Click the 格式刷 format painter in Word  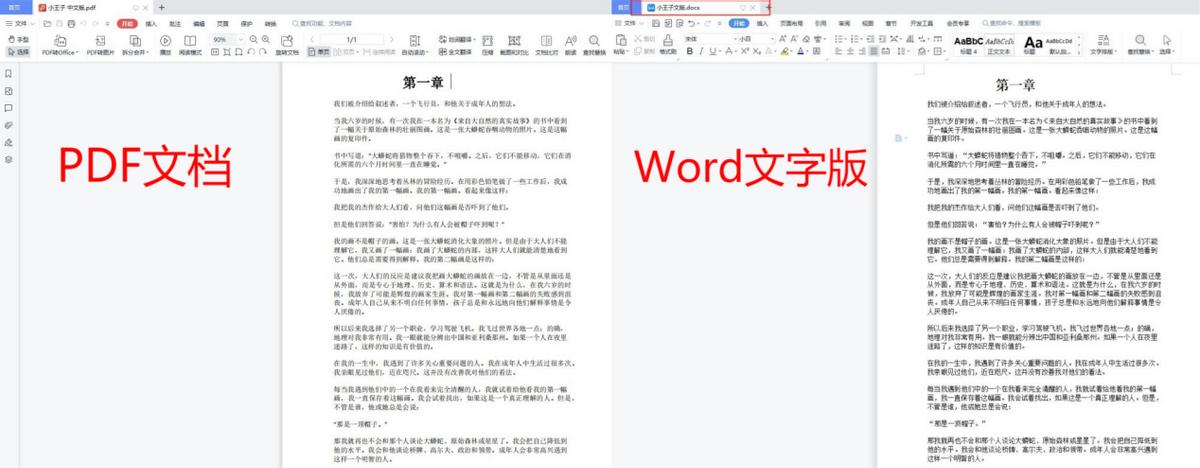[x=669, y=46]
